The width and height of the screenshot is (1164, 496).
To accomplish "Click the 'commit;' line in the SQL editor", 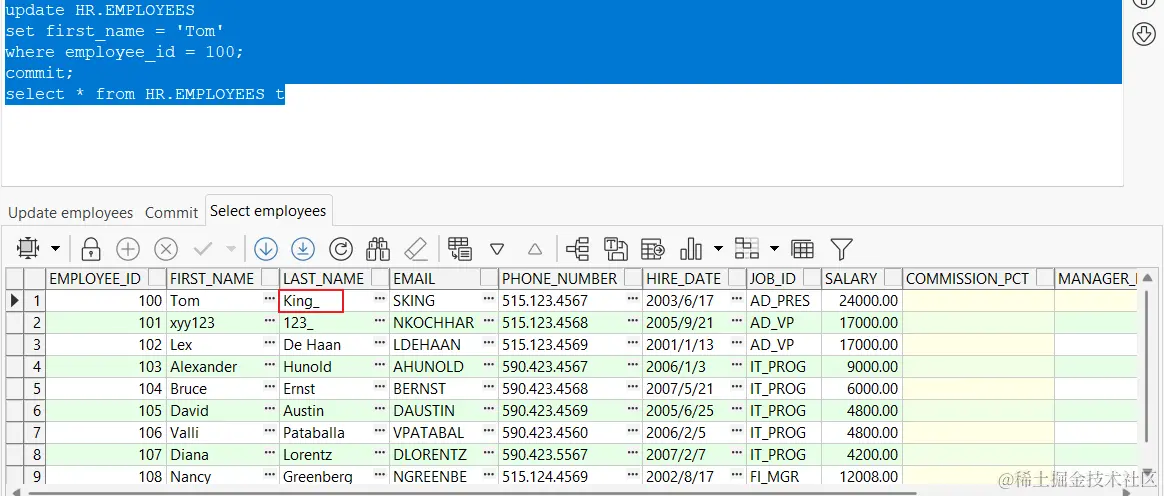I will point(39,74).
